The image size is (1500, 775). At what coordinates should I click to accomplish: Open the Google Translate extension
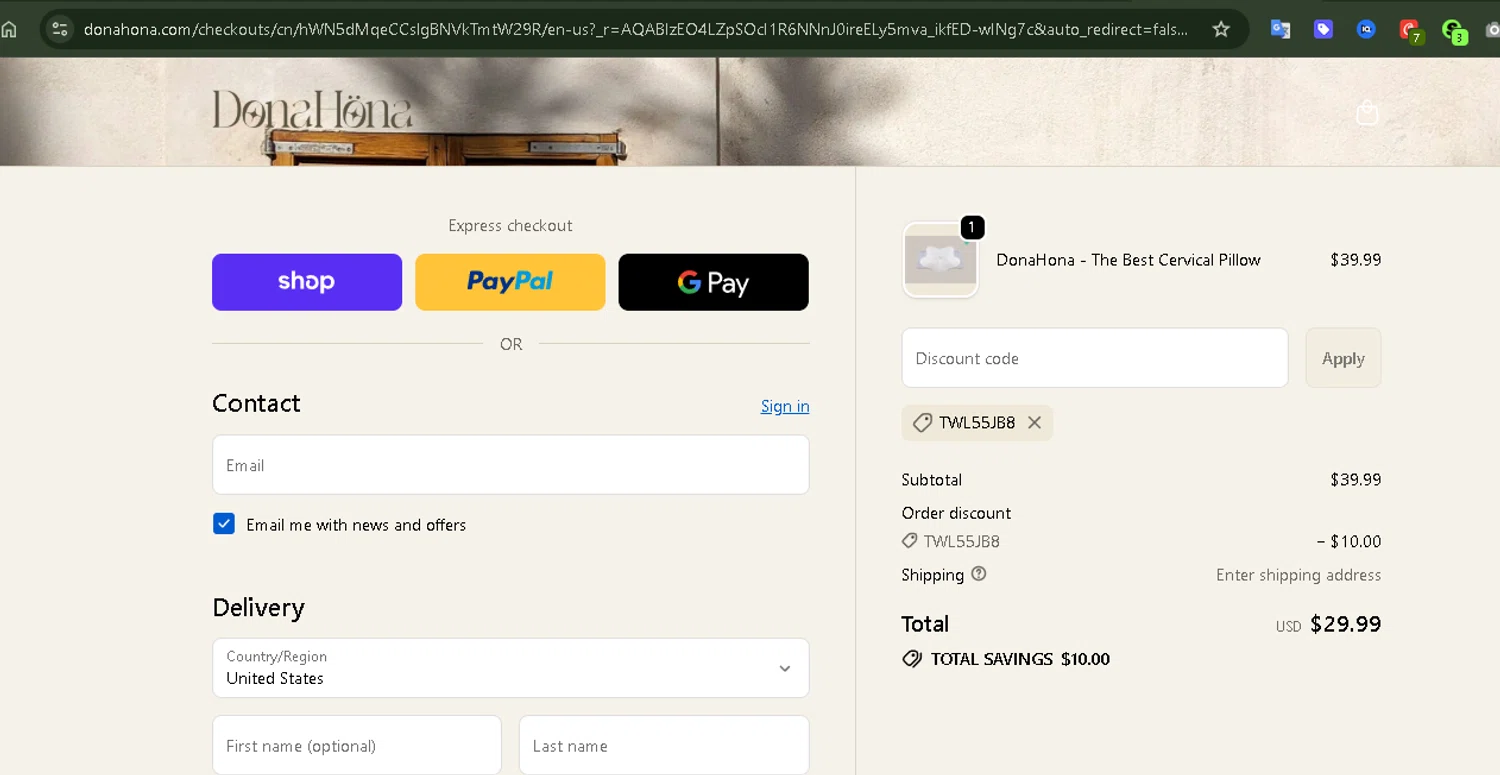tap(1280, 29)
